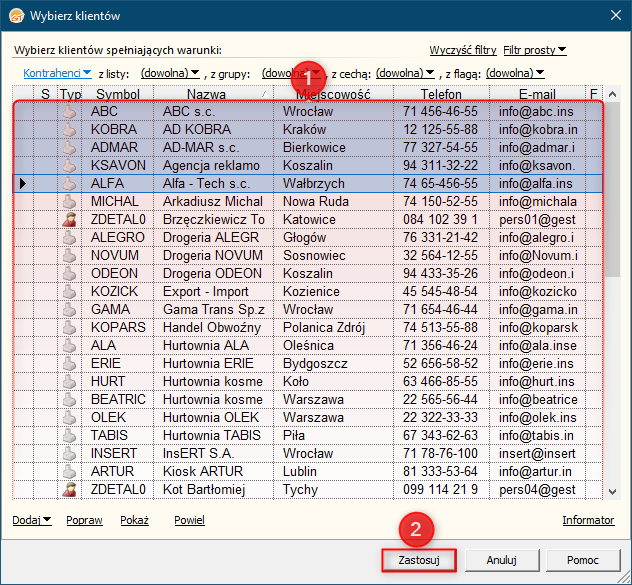Screen dimensions: 632x585
Task: Click the red person icon for Kot Bartłomiej
Action: 70,490
